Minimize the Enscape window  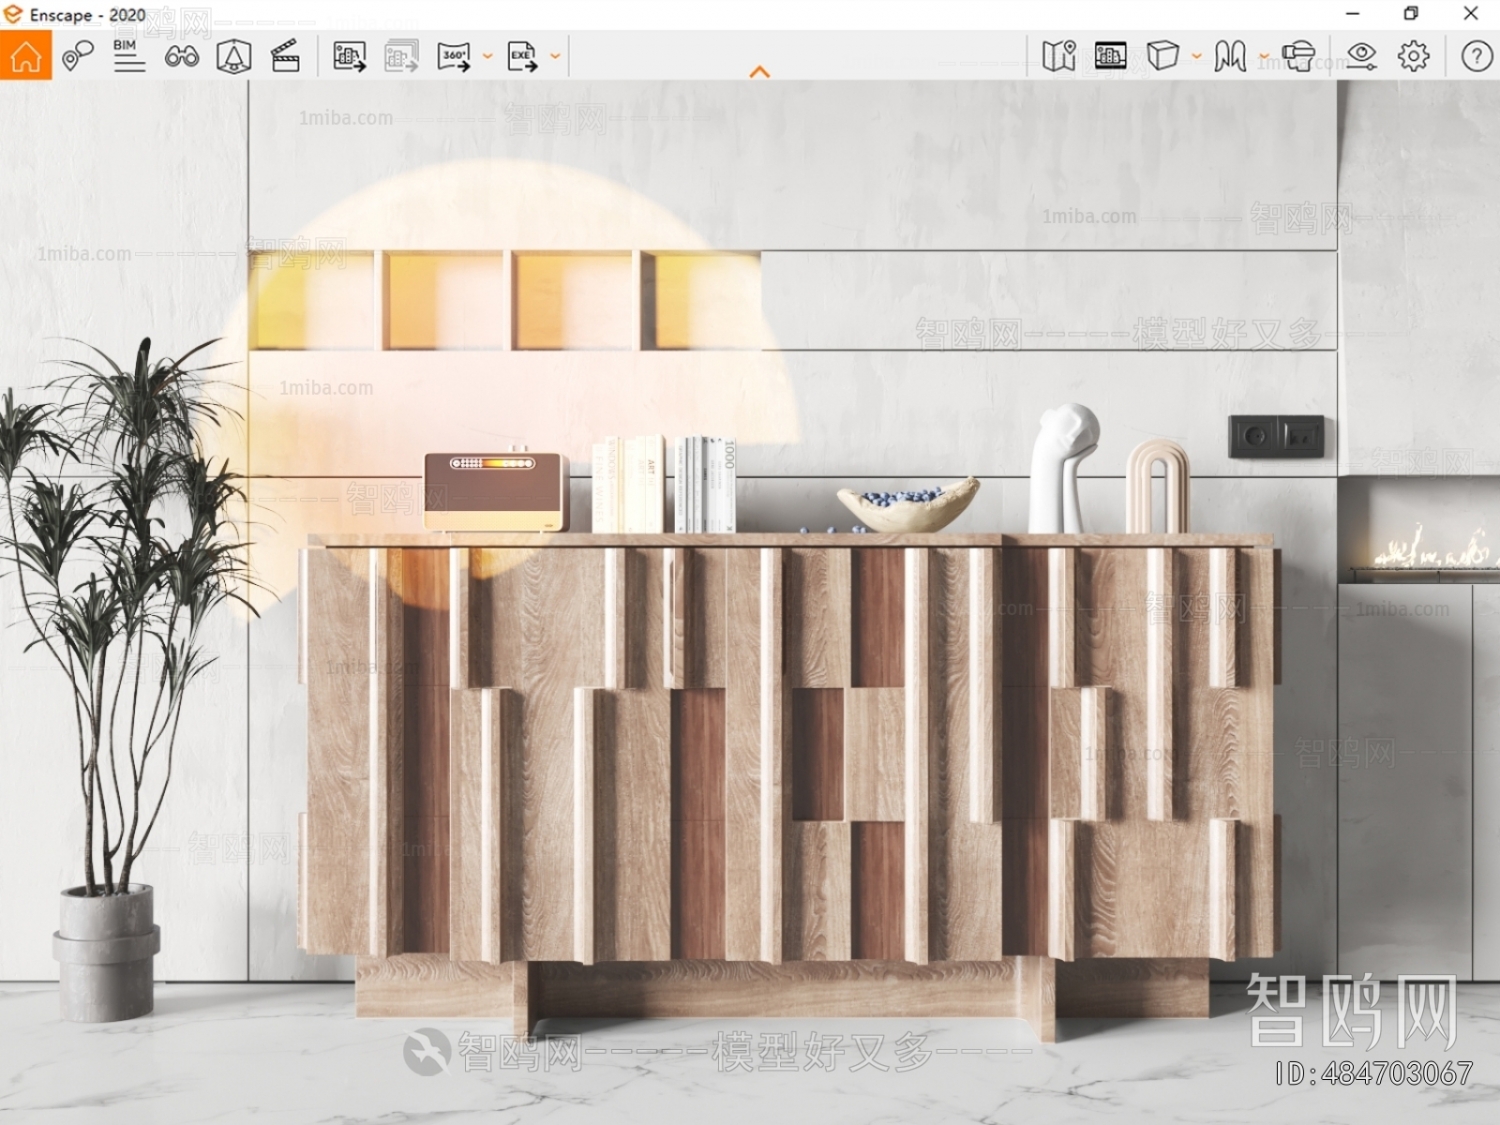tap(1353, 14)
